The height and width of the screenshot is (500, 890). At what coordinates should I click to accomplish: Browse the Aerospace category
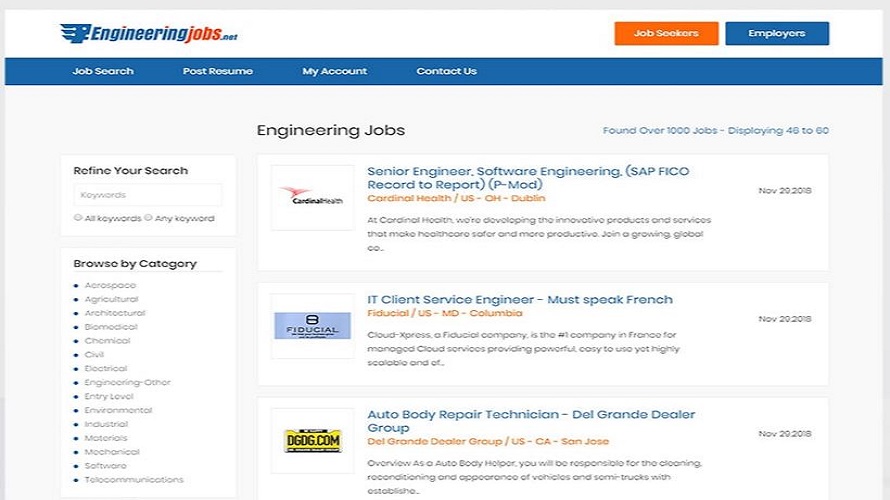(110, 285)
